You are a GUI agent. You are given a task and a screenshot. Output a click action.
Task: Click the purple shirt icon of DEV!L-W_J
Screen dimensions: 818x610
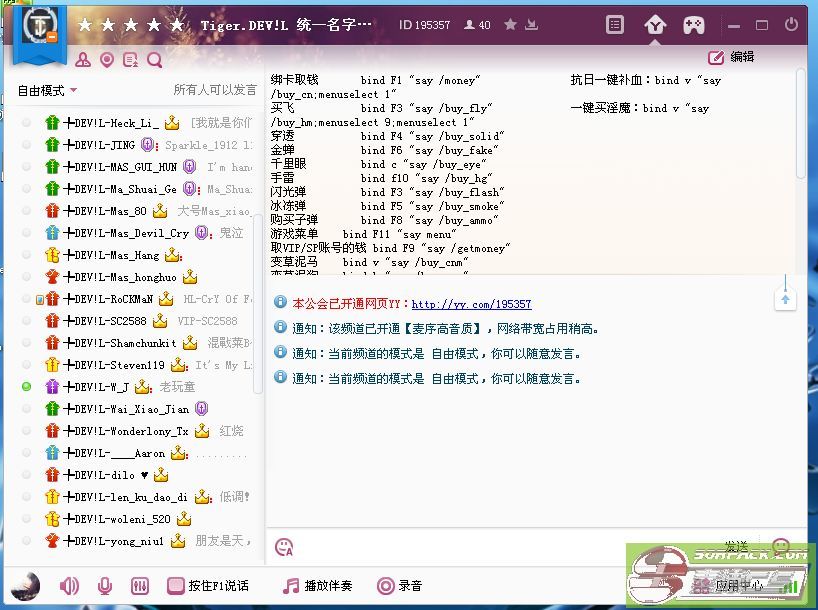pyautogui.click(x=52, y=387)
